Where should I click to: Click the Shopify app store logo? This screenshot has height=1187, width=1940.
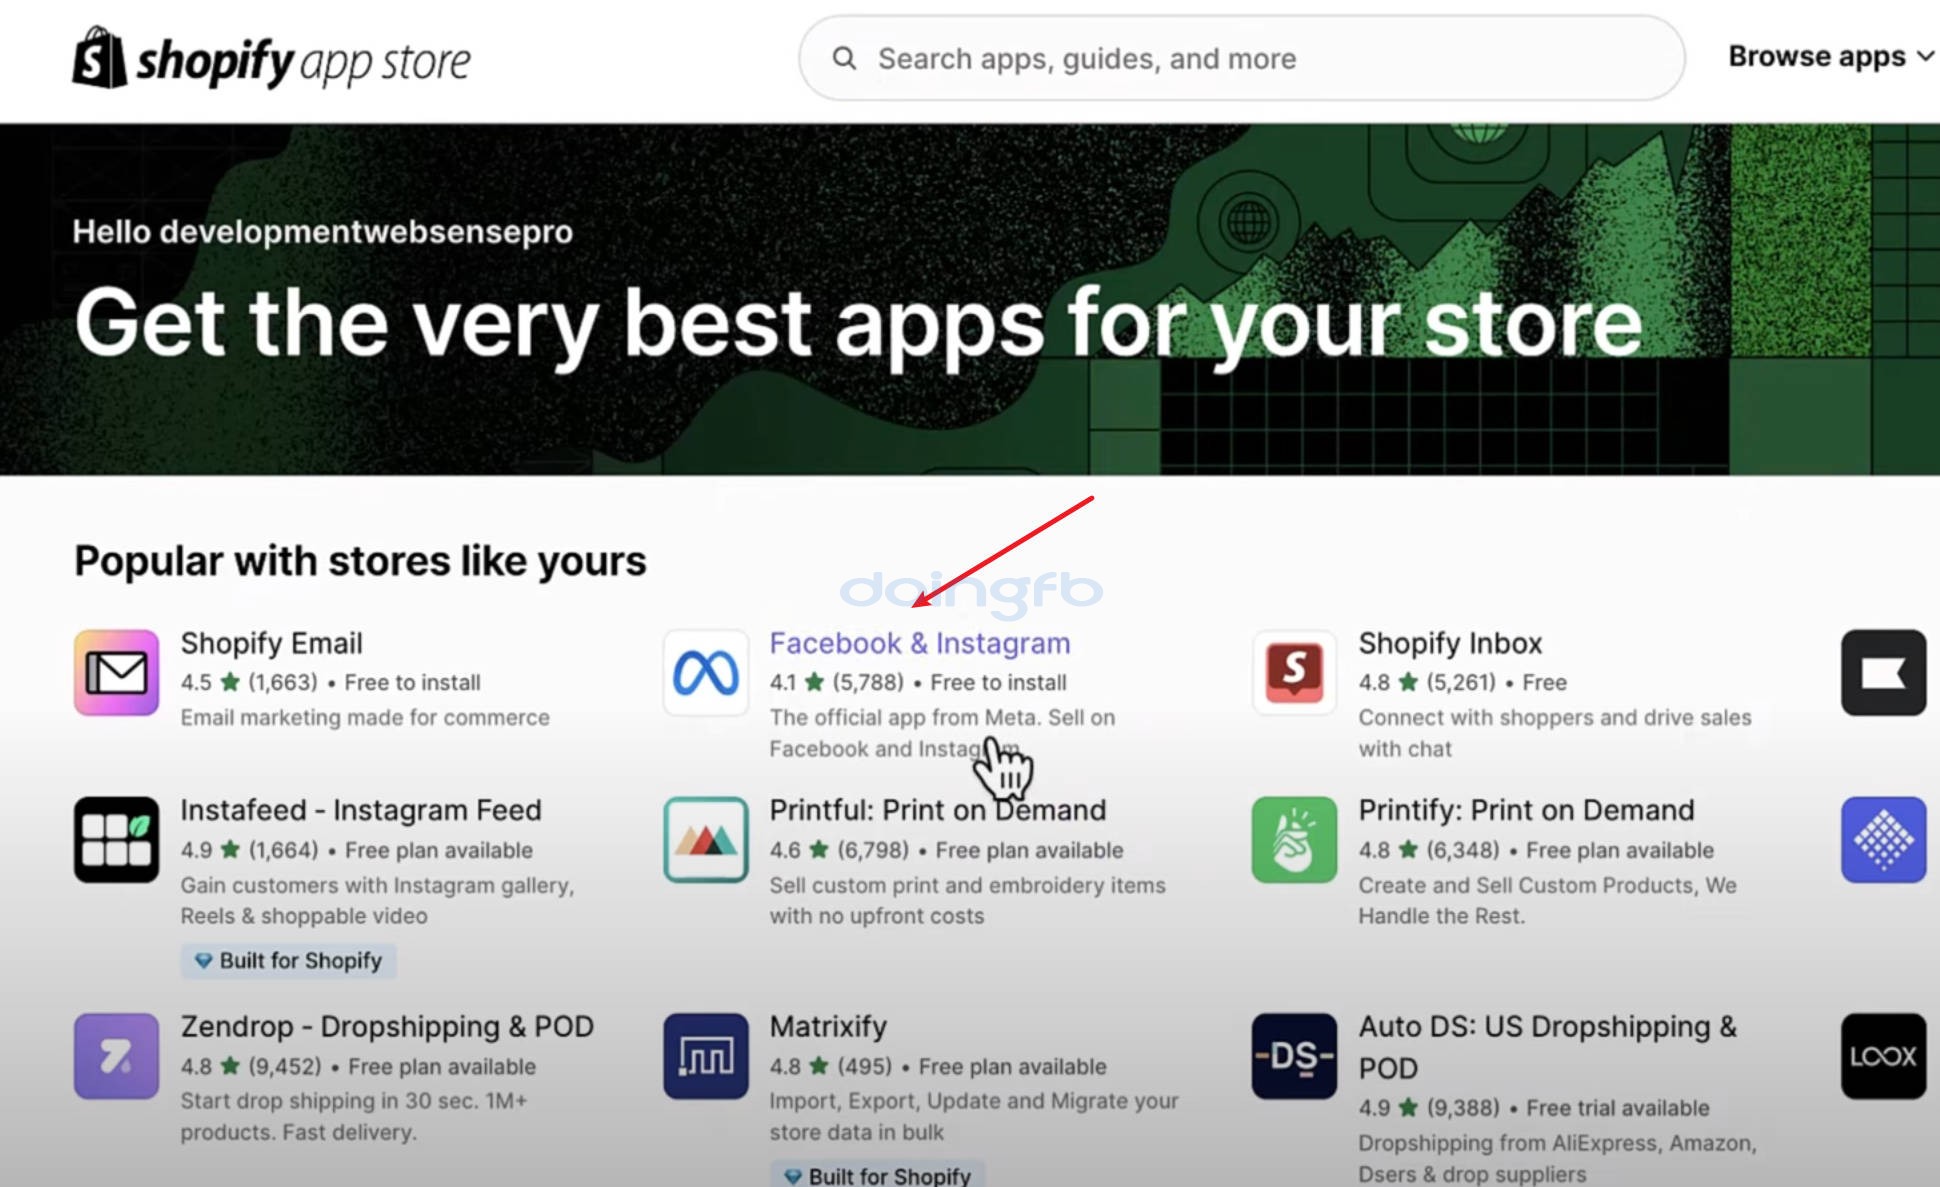pyautogui.click(x=271, y=59)
